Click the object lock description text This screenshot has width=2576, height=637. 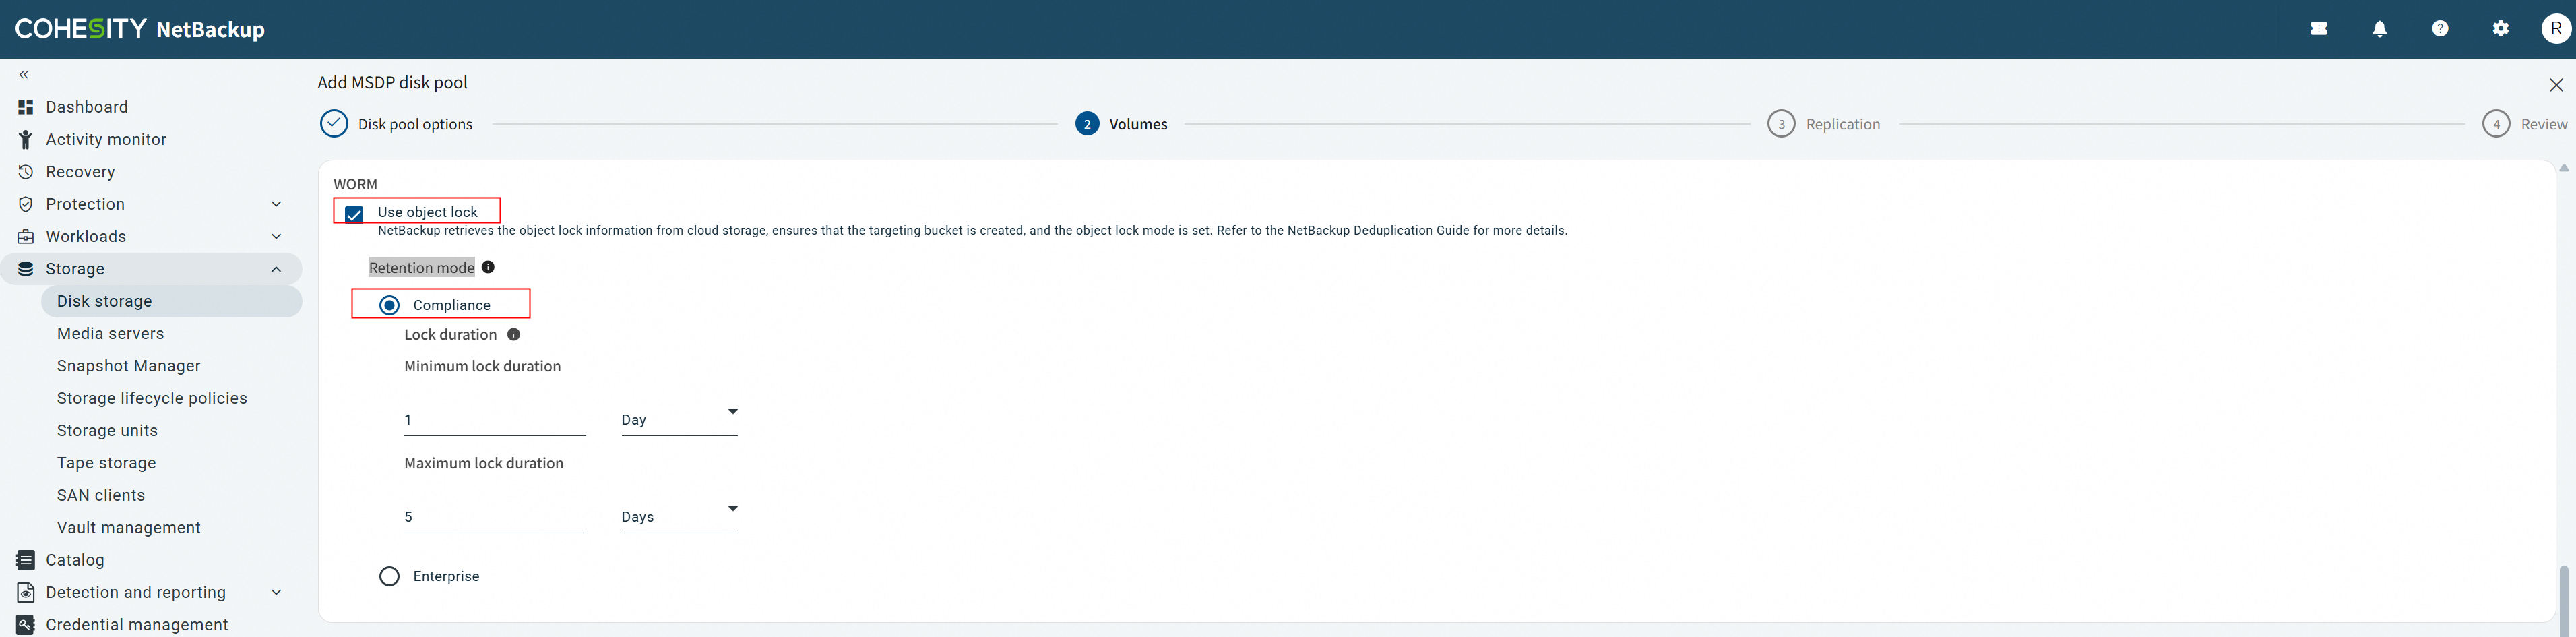[972, 230]
